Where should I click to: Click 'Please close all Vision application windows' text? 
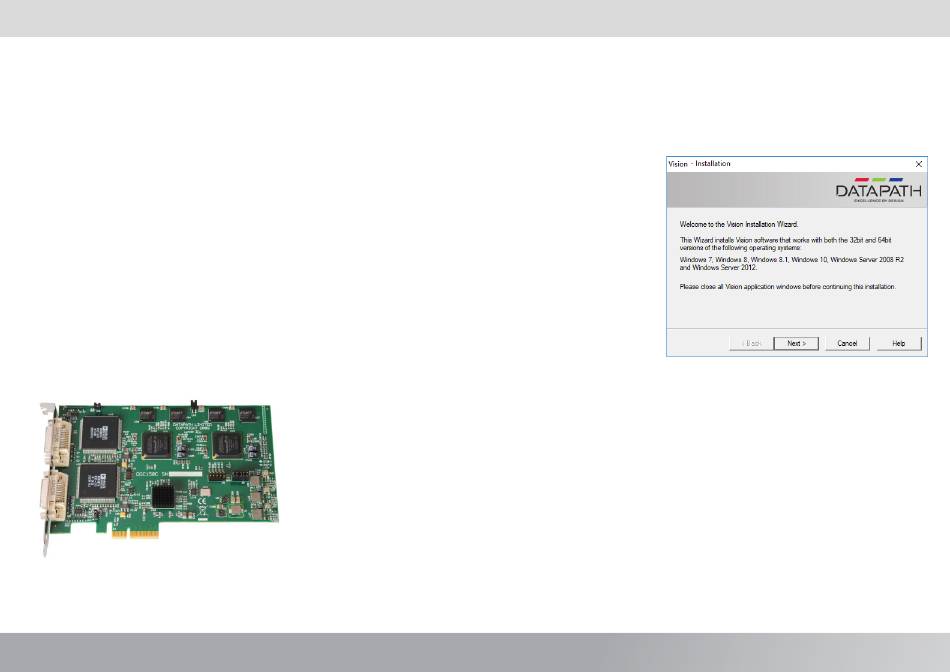coord(788,287)
